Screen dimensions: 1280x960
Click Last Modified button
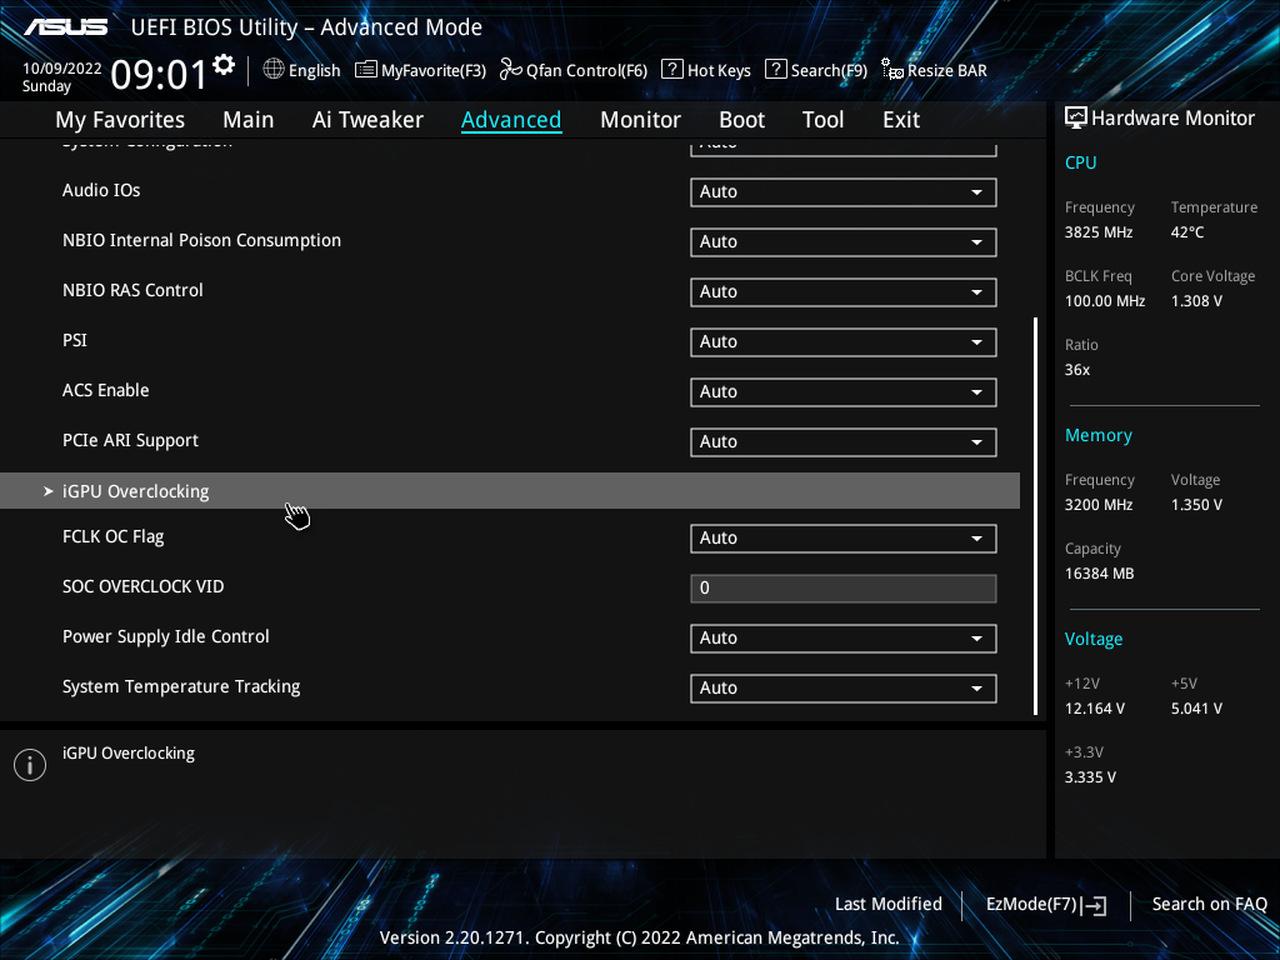[x=888, y=904]
